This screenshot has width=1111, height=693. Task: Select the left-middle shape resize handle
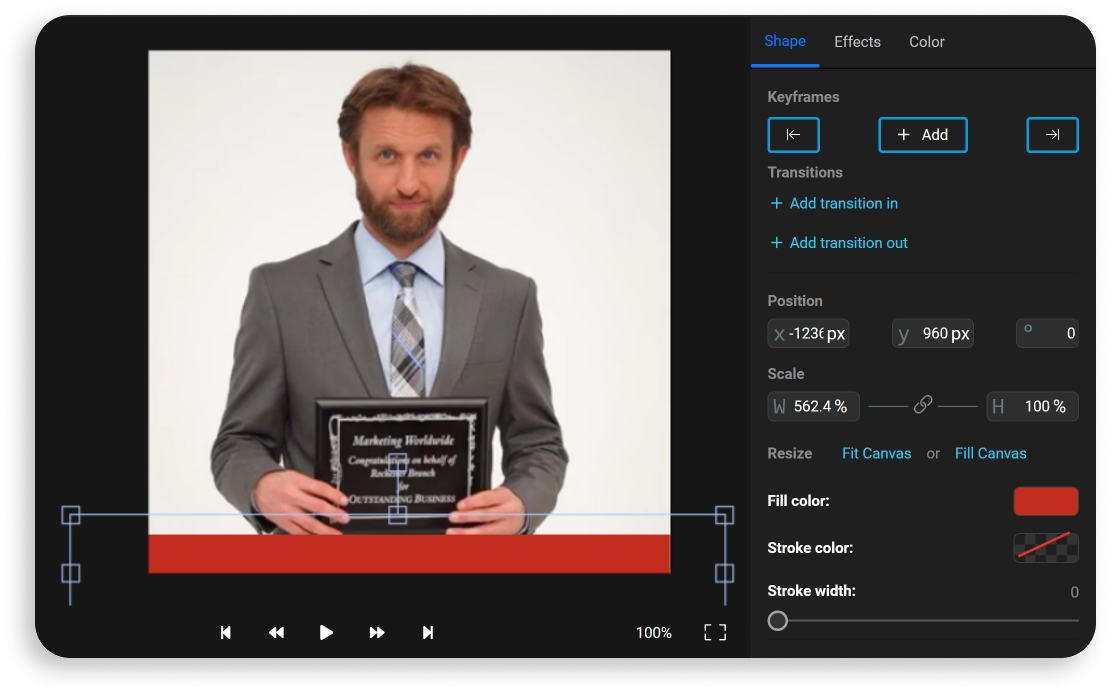(71, 573)
